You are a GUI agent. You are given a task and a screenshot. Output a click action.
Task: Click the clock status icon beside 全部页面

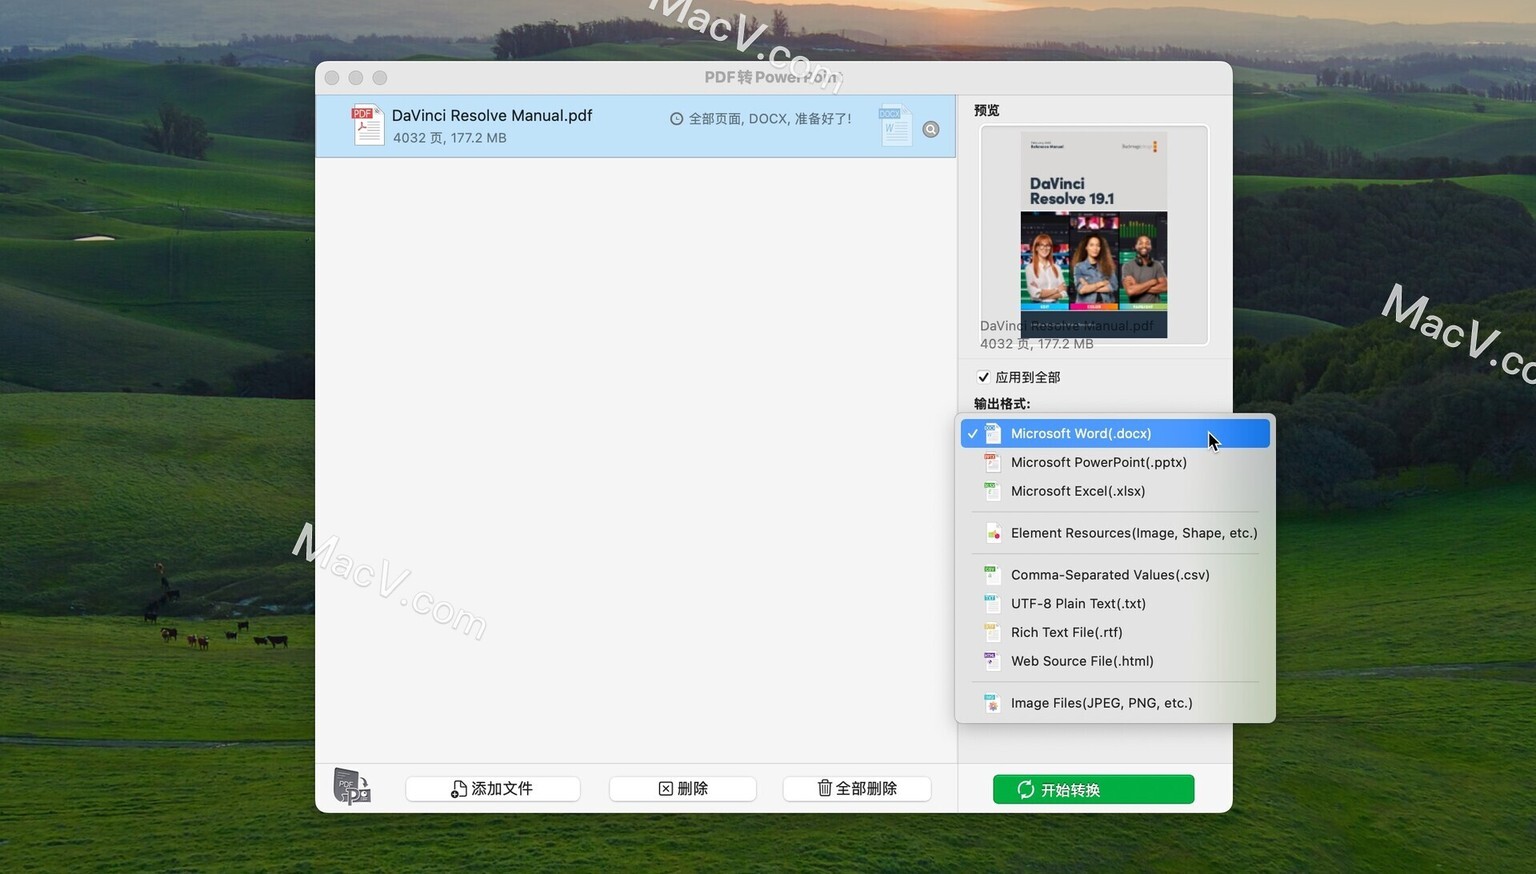click(676, 119)
